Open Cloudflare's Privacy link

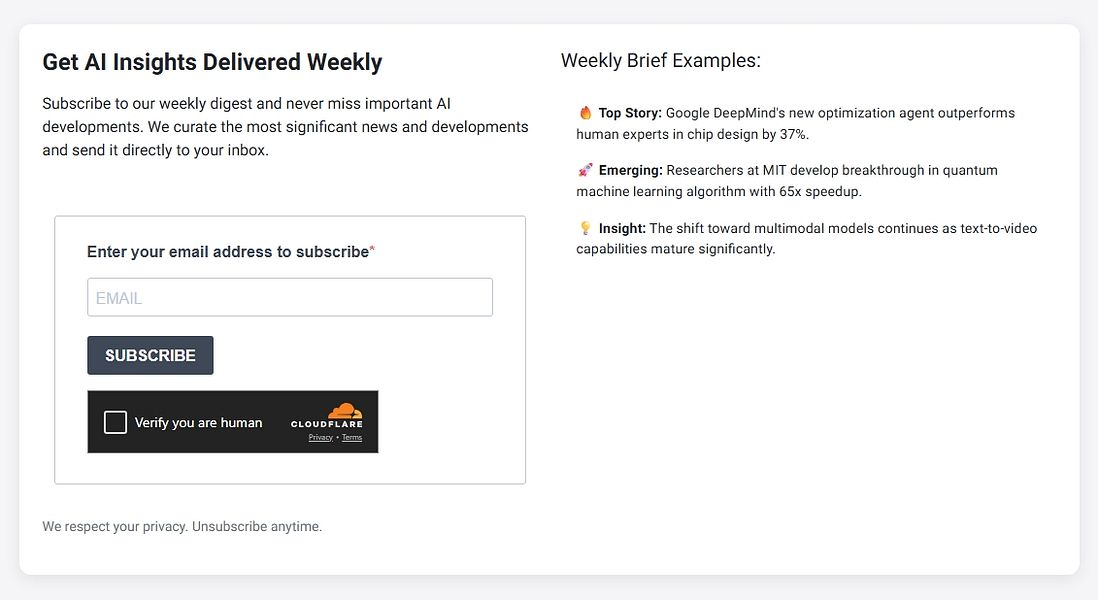319,437
